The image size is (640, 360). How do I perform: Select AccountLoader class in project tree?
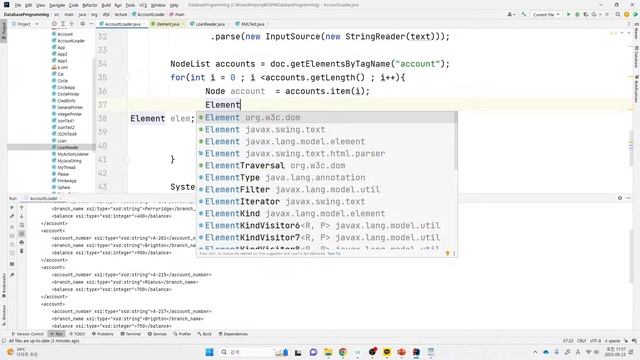click(x=68, y=41)
